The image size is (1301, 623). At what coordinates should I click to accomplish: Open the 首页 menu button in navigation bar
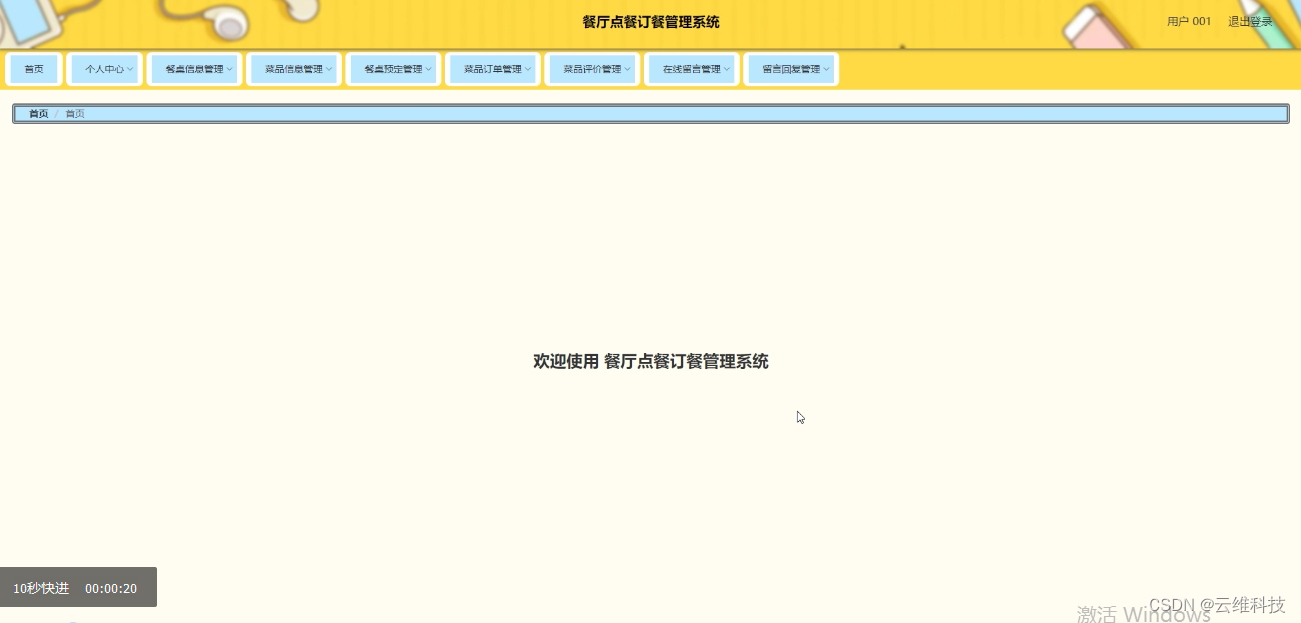click(x=34, y=70)
